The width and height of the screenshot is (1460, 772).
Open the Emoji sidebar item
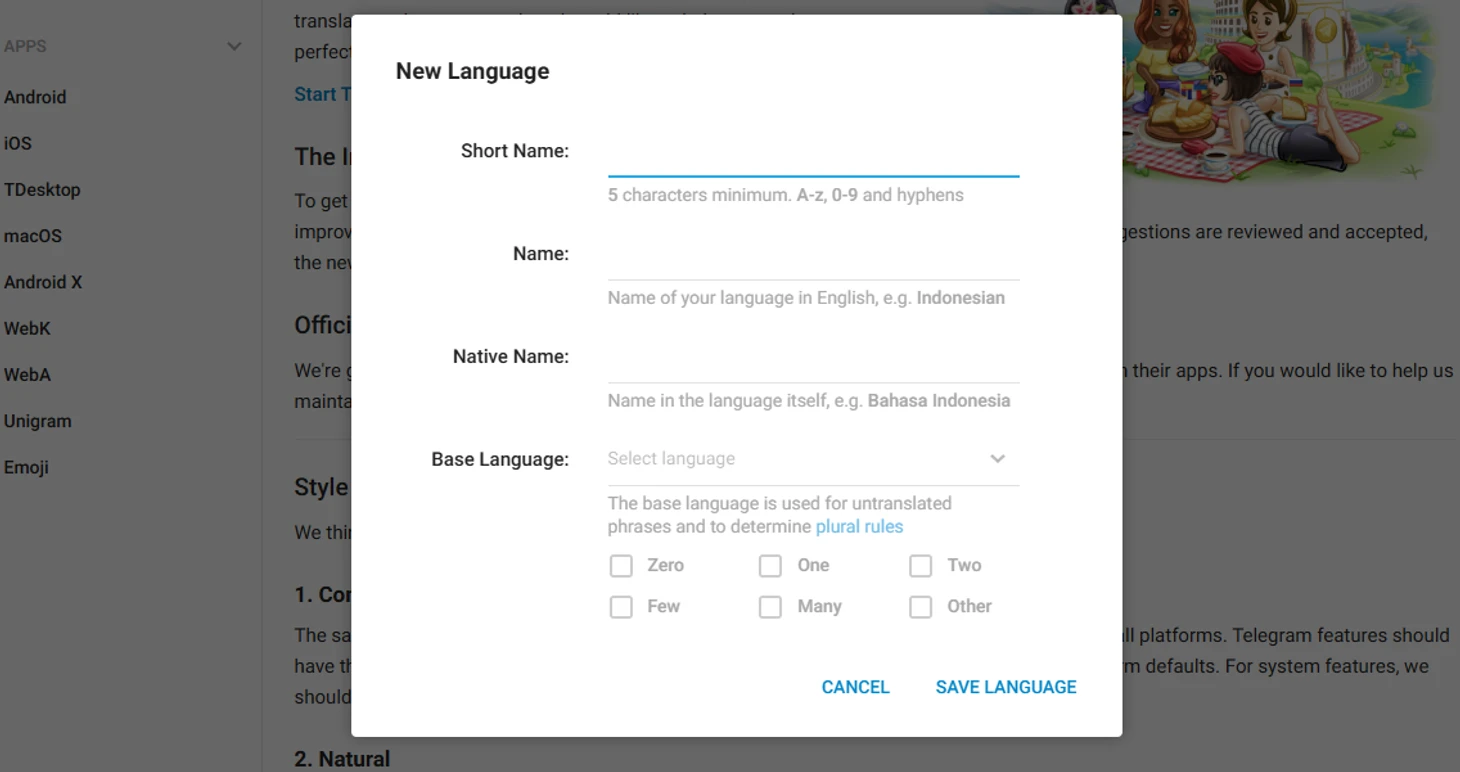26,467
